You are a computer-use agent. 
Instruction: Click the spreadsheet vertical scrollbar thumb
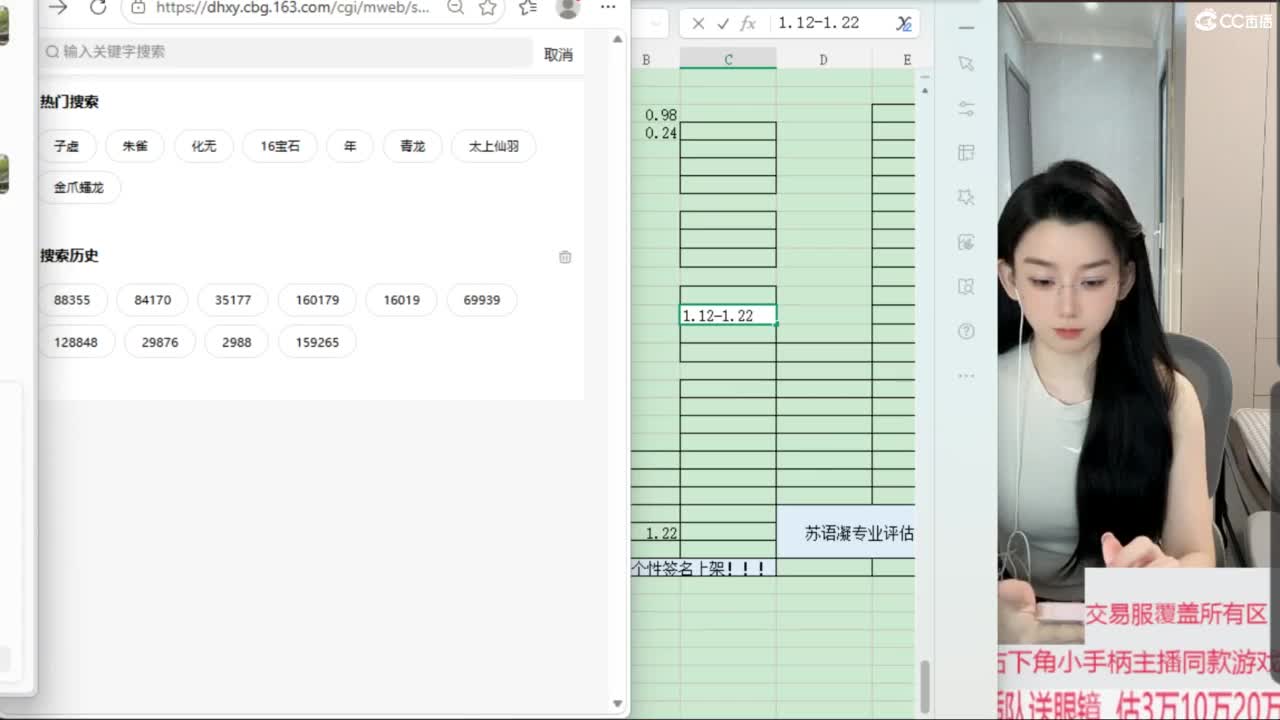tap(924, 686)
